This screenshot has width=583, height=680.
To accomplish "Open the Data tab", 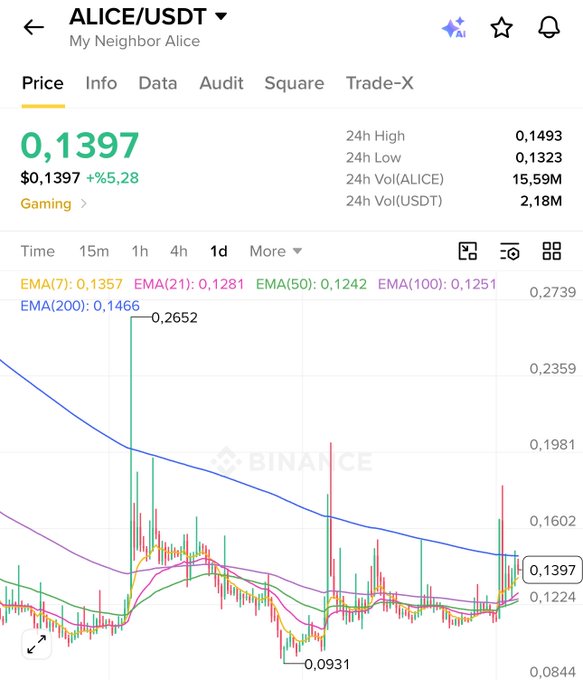I will (158, 83).
